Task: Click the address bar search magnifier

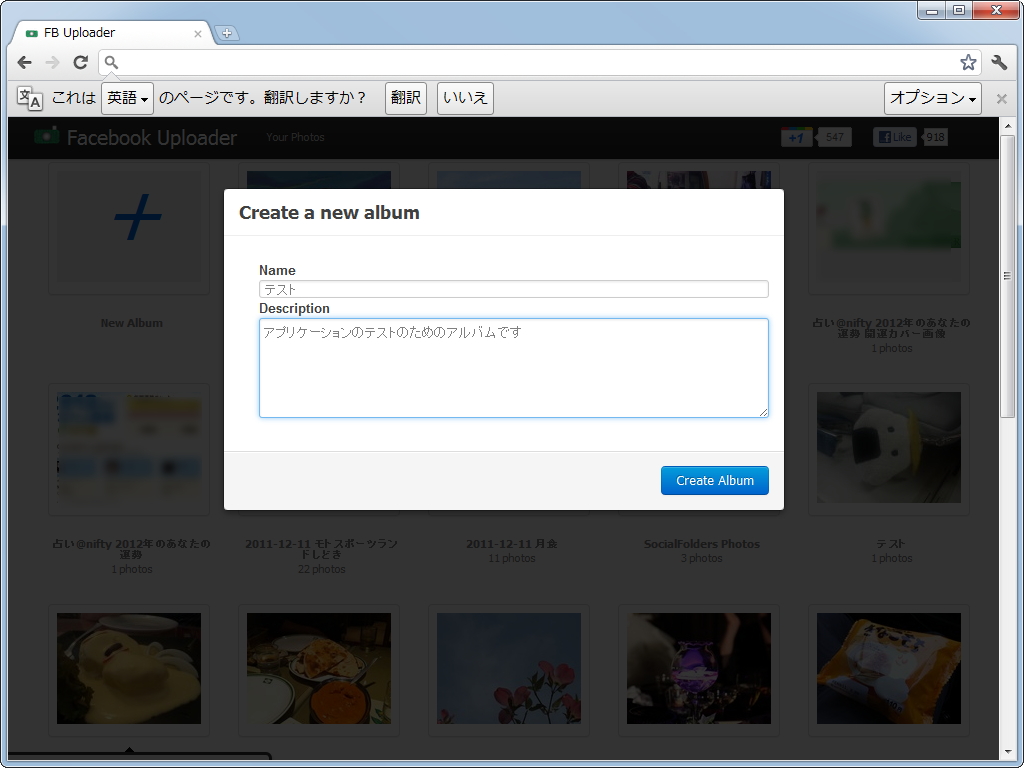Action: (x=111, y=62)
